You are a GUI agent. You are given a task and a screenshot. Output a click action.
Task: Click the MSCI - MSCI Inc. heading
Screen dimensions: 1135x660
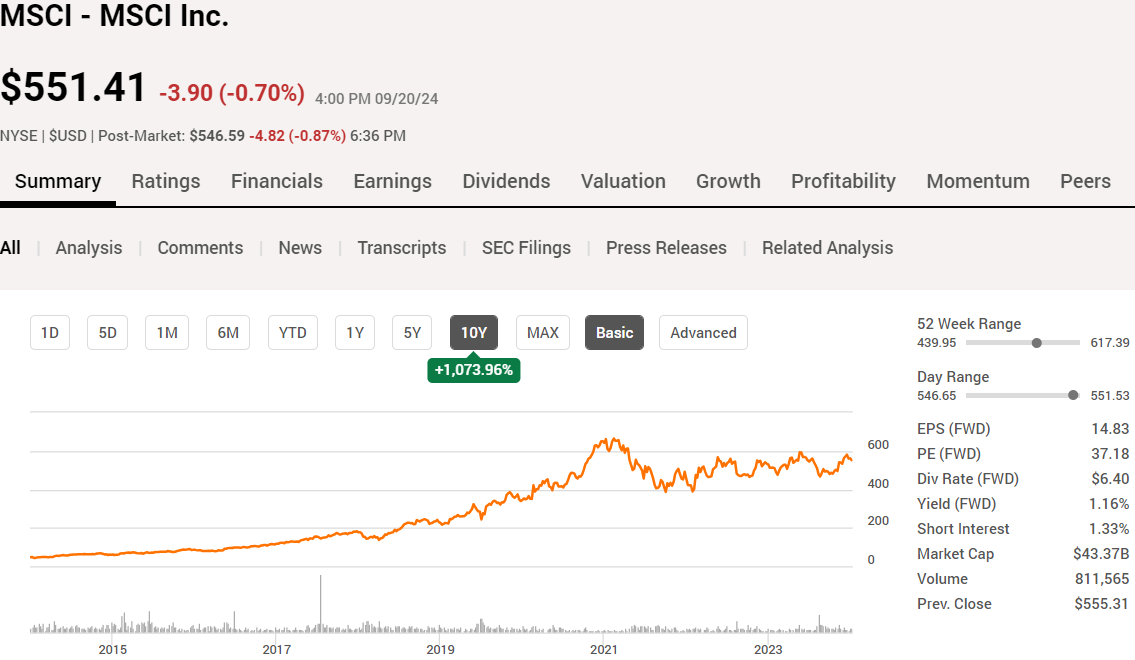(114, 16)
